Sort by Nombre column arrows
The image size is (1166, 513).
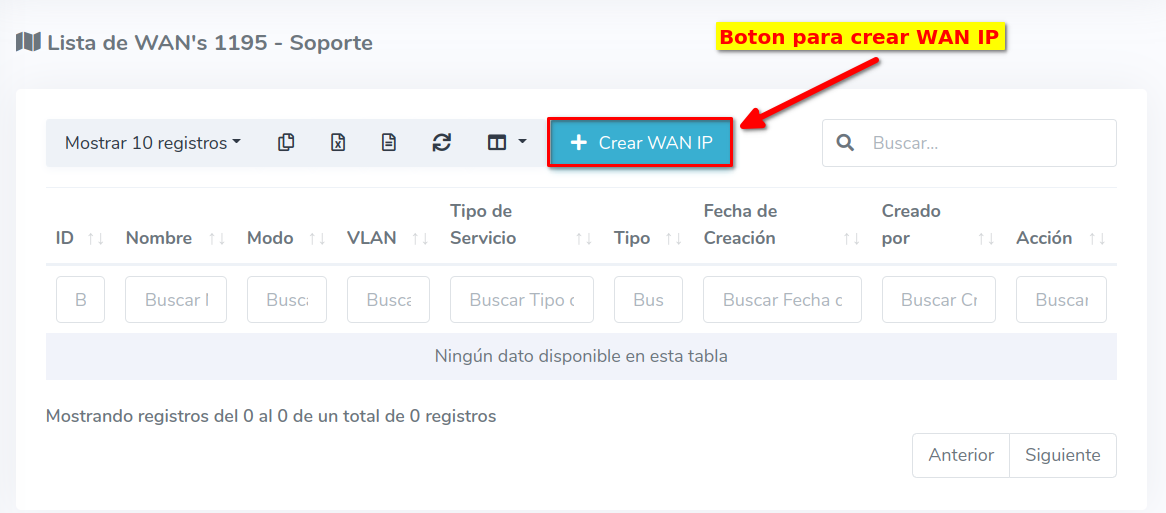point(216,238)
